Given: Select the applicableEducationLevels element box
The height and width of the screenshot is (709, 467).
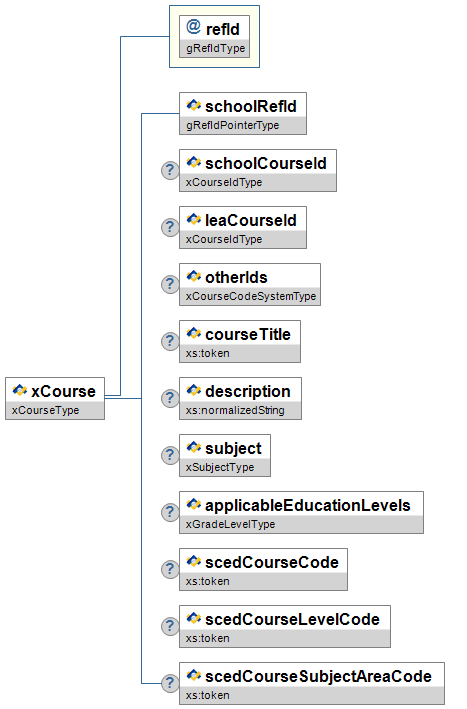Looking at the screenshot, I should (302, 512).
